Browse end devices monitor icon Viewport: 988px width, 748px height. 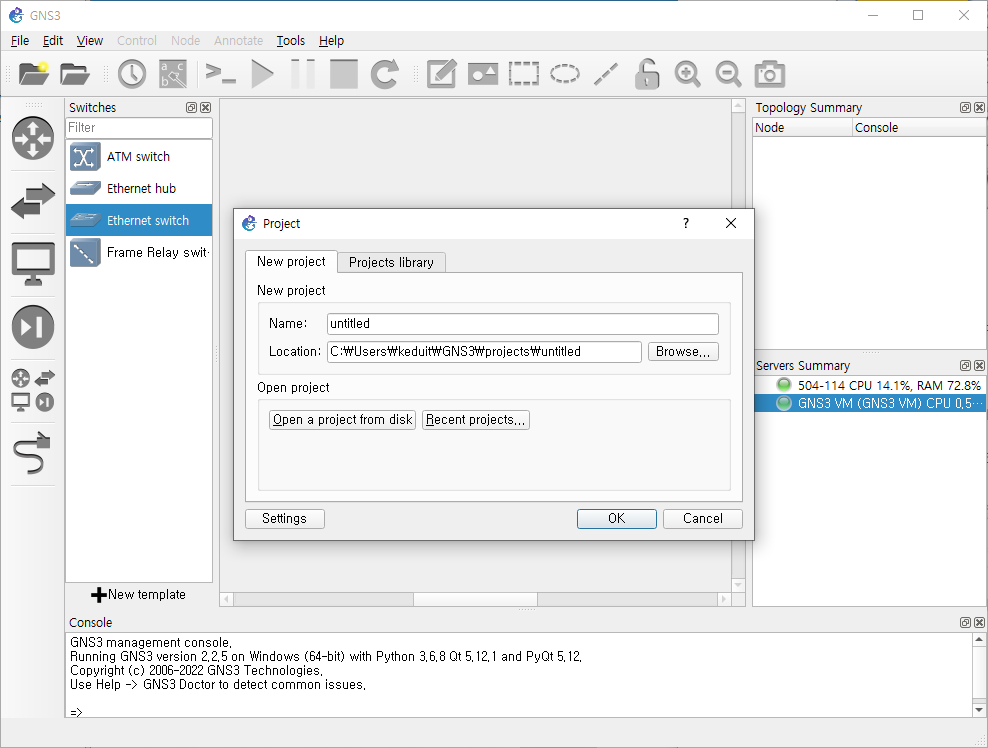(x=33, y=263)
